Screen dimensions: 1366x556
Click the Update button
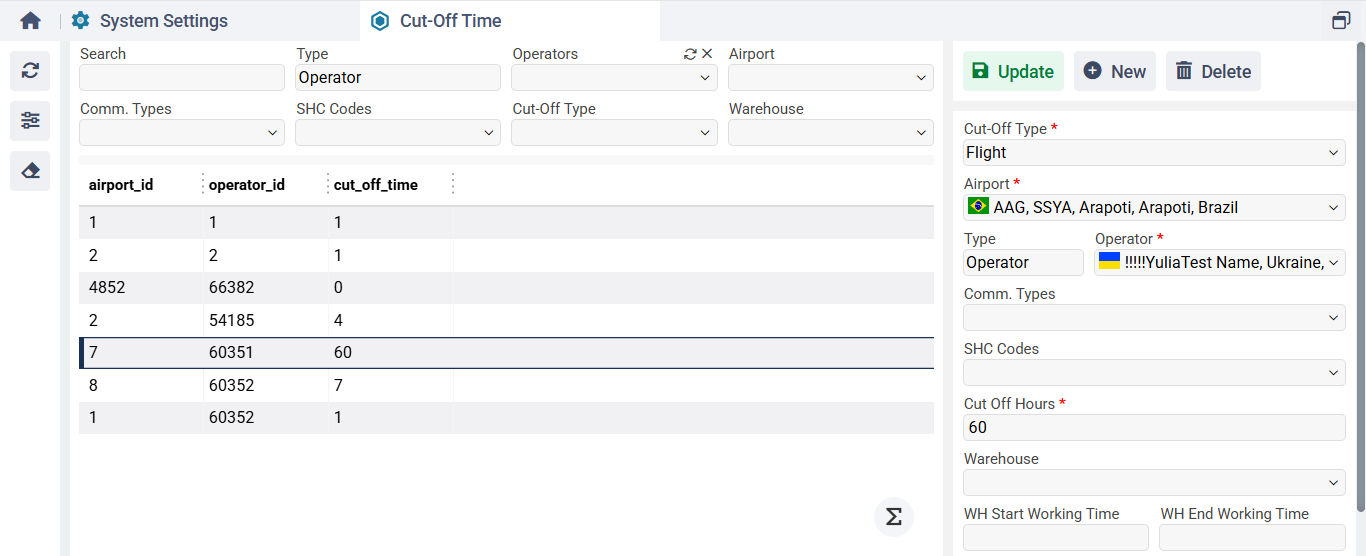pos(1013,71)
